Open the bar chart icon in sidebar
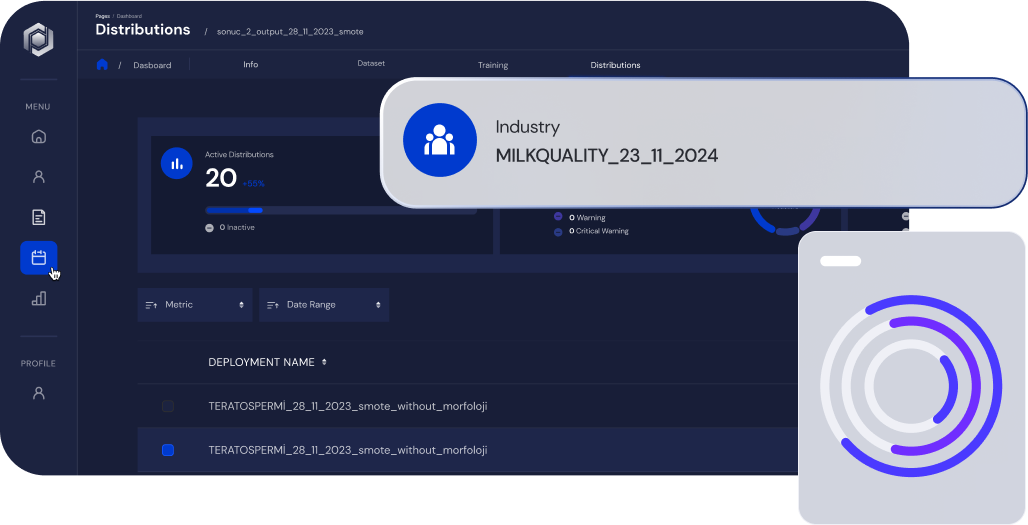This screenshot has height=525, width=1028. pos(39,298)
